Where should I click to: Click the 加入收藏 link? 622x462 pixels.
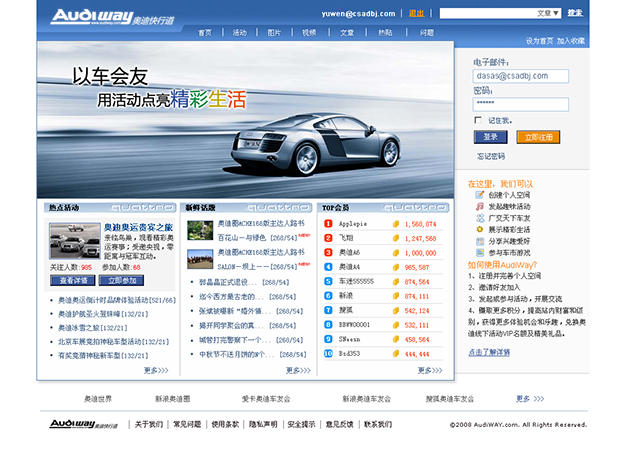570,40
